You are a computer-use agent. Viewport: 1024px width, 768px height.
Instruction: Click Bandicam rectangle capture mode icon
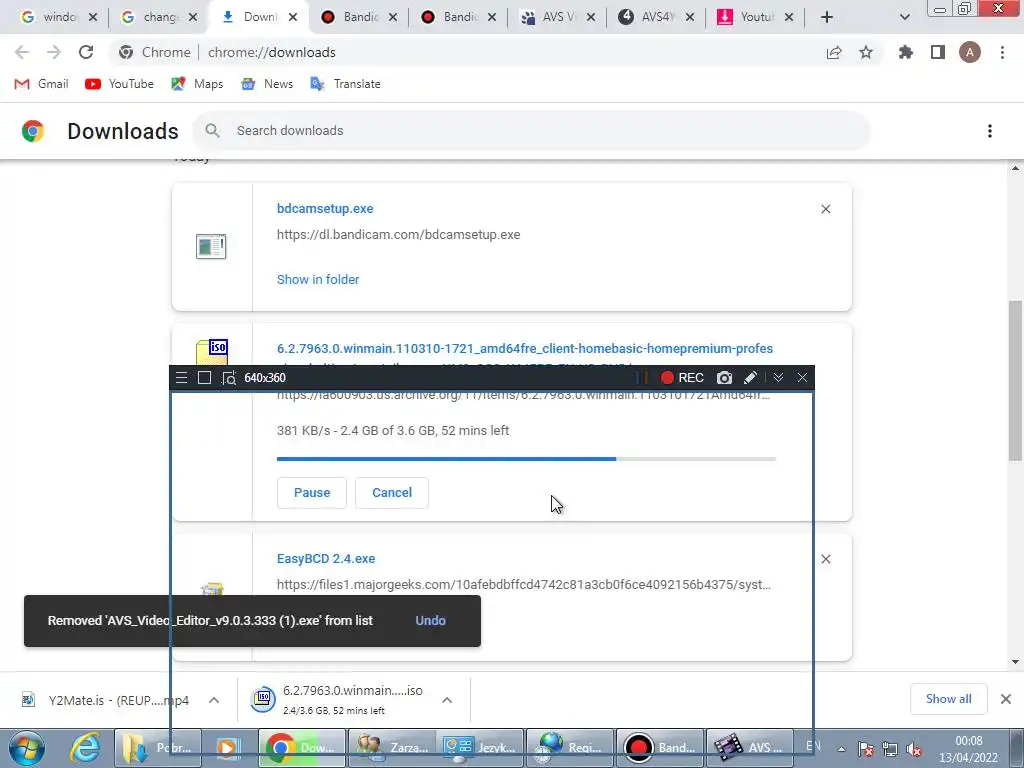204,377
